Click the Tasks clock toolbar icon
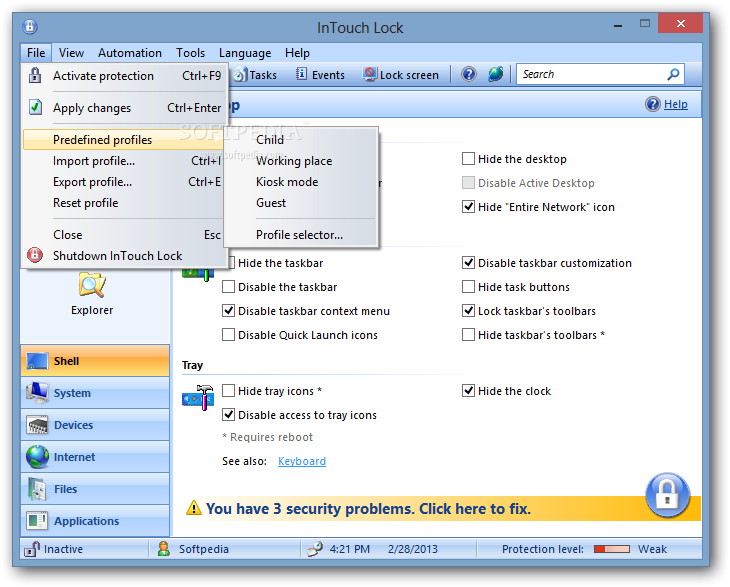 [x=240, y=75]
